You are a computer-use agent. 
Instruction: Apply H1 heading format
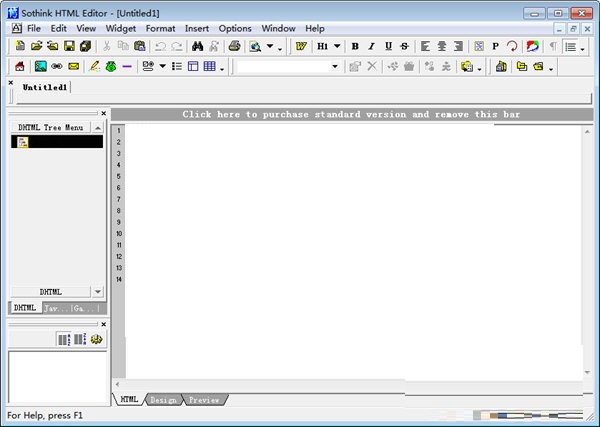tap(323, 46)
